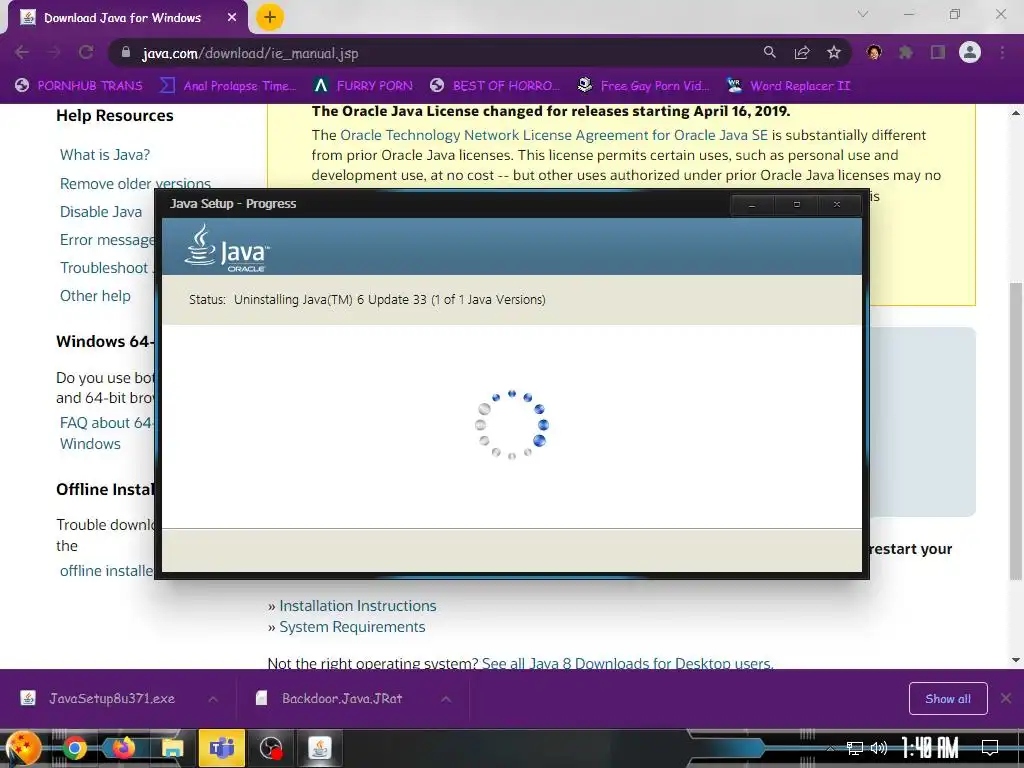Open the Disable Java help link
The height and width of the screenshot is (768, 1024).
pyautogui.click(x=101, y=212)
